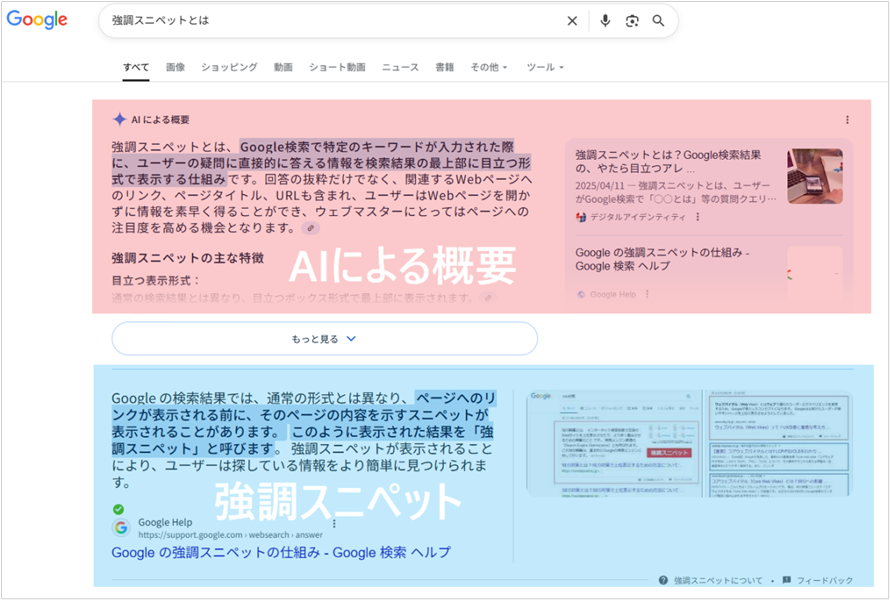Open the left featured snippet screenshot thumbnail
890x600 pixels.
coord(614,443)
